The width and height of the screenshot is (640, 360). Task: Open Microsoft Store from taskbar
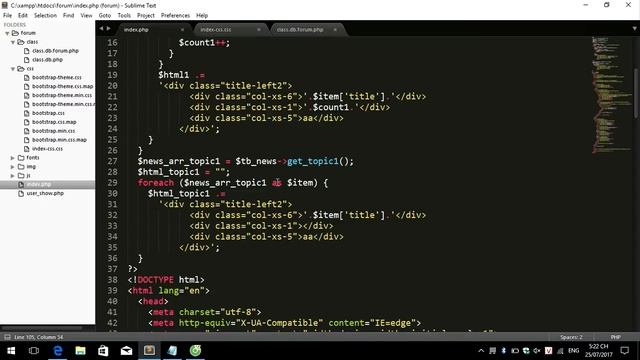pos(103,351)
